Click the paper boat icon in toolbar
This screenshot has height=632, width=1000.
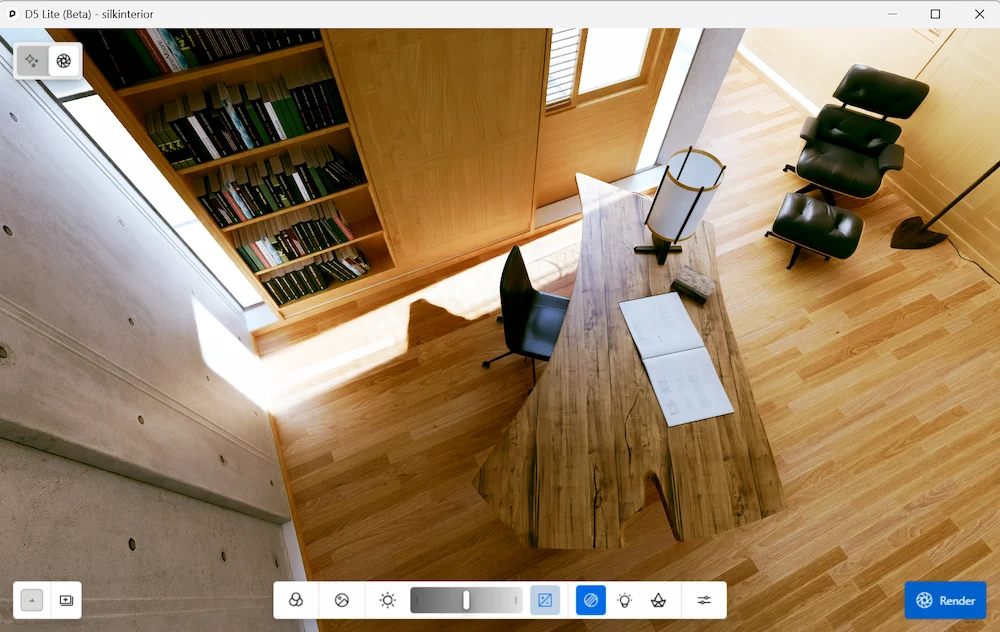[659, 600]
